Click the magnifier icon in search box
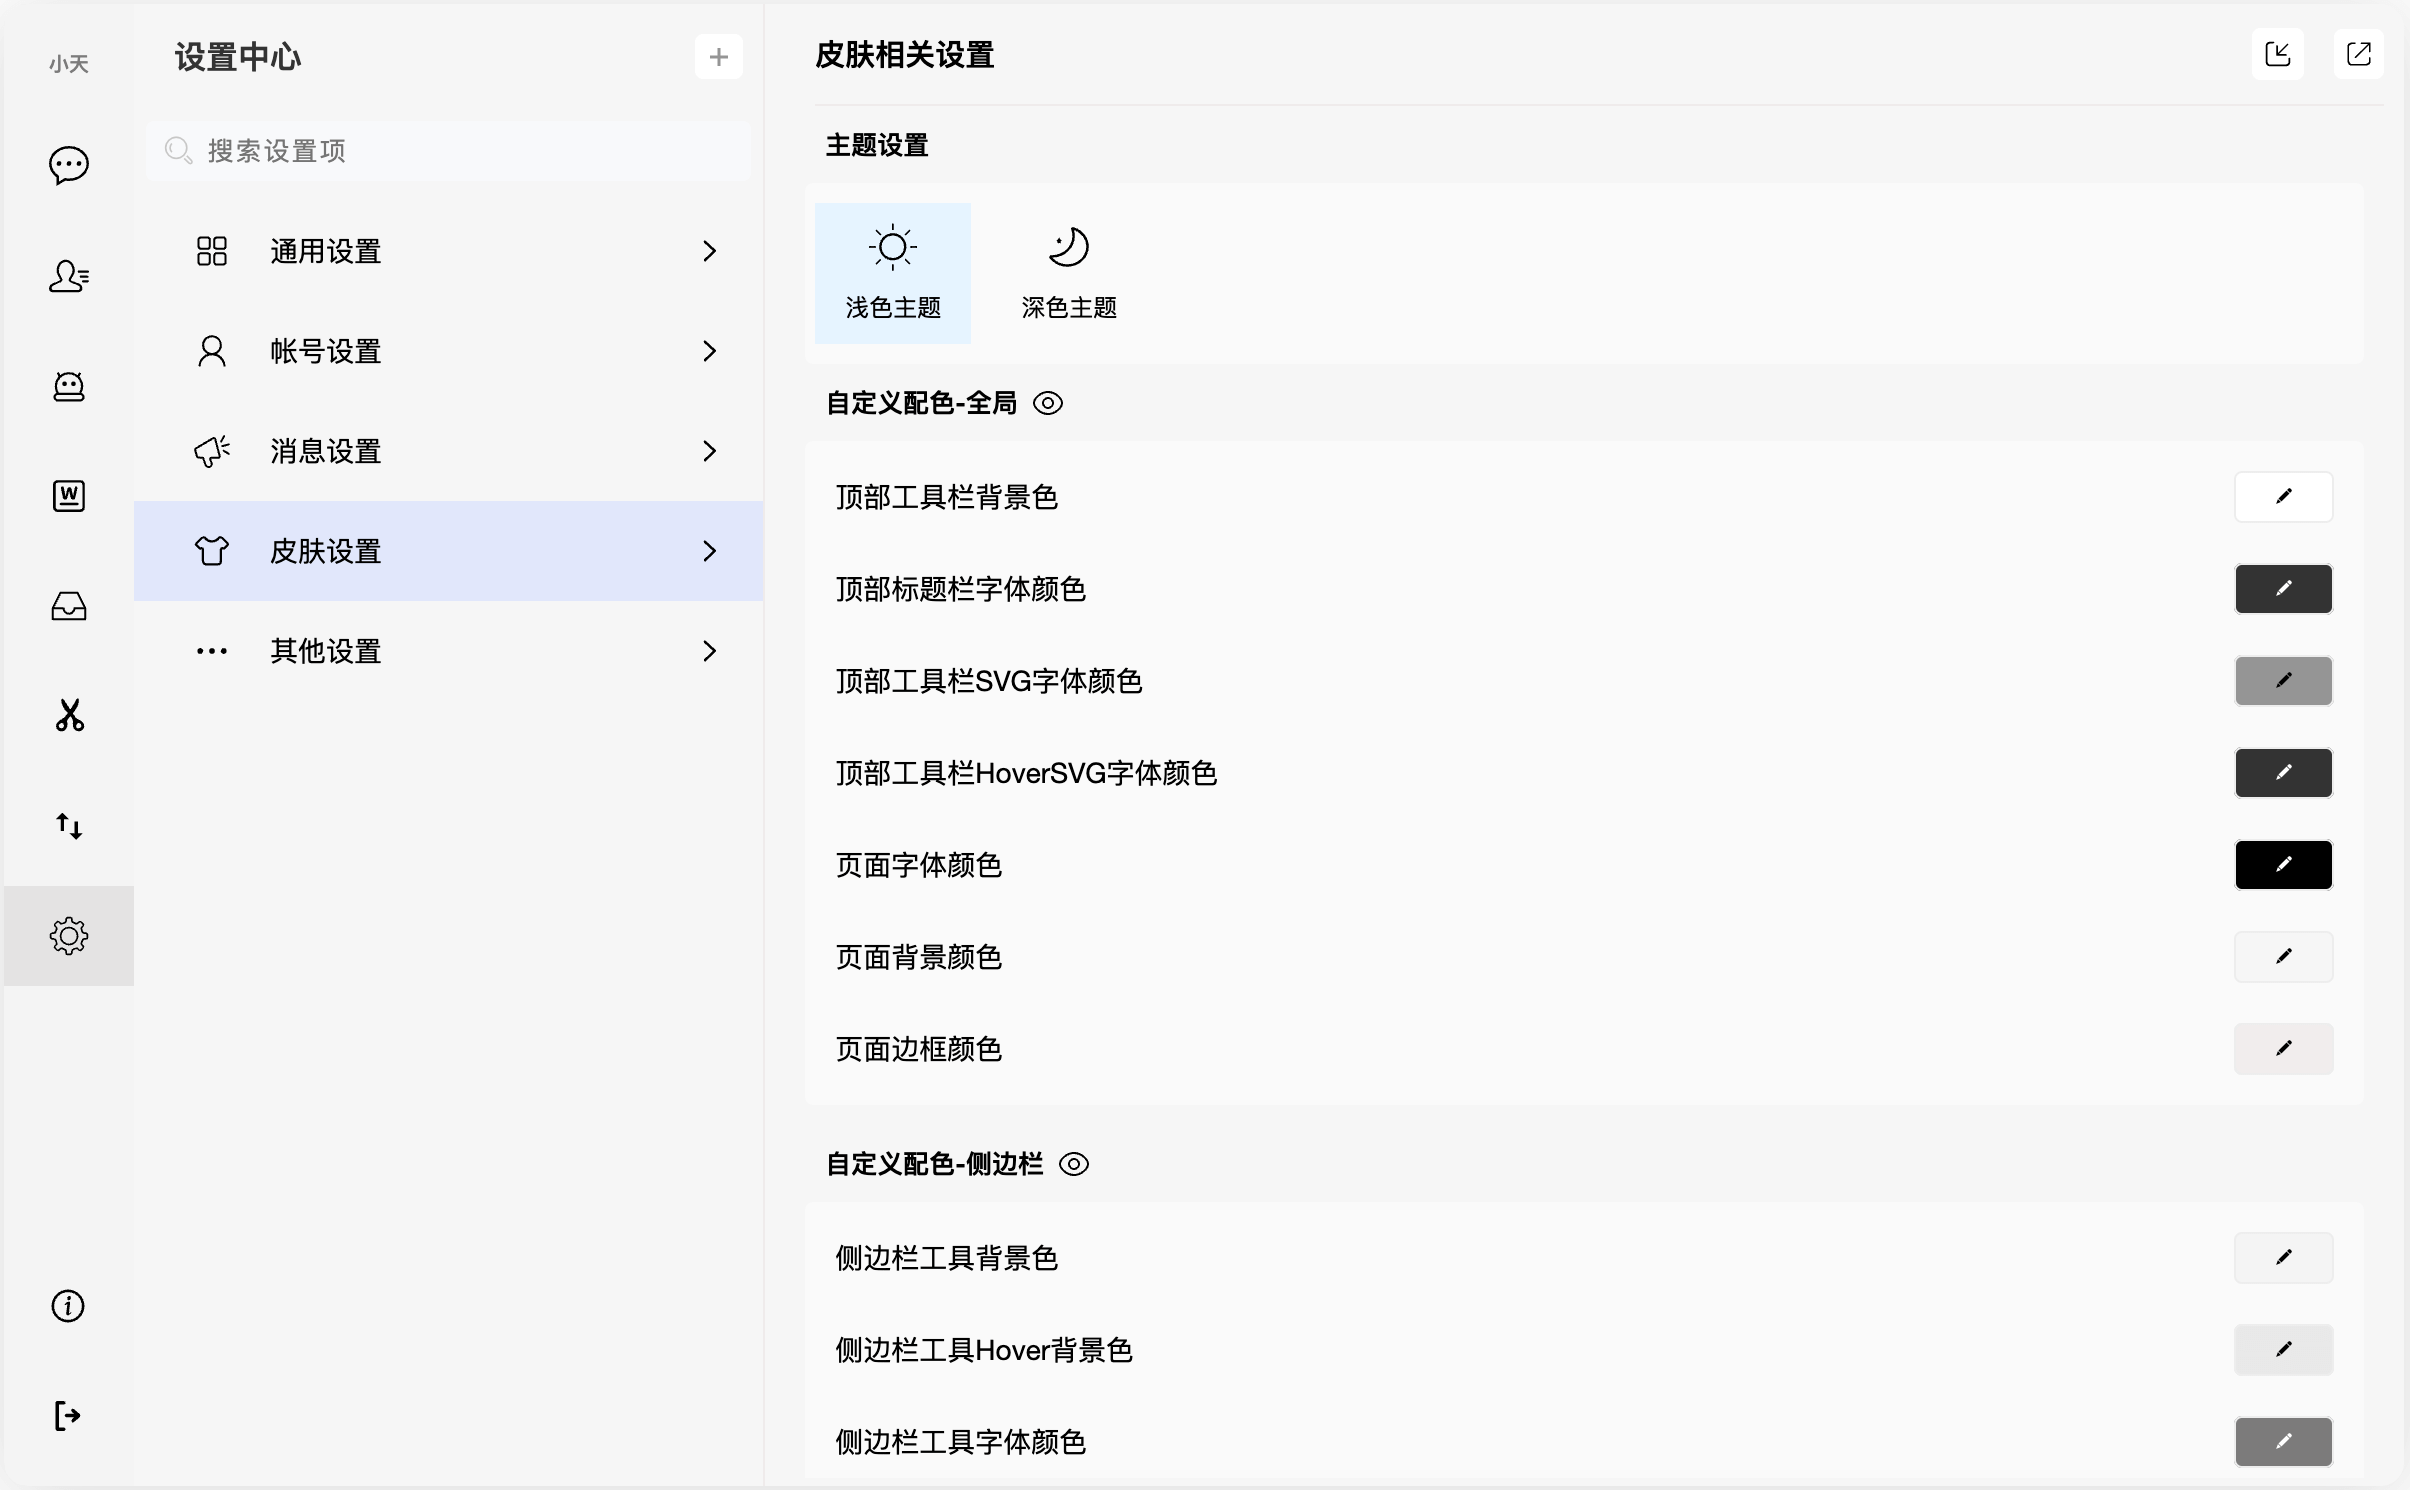 click(178, 151)
